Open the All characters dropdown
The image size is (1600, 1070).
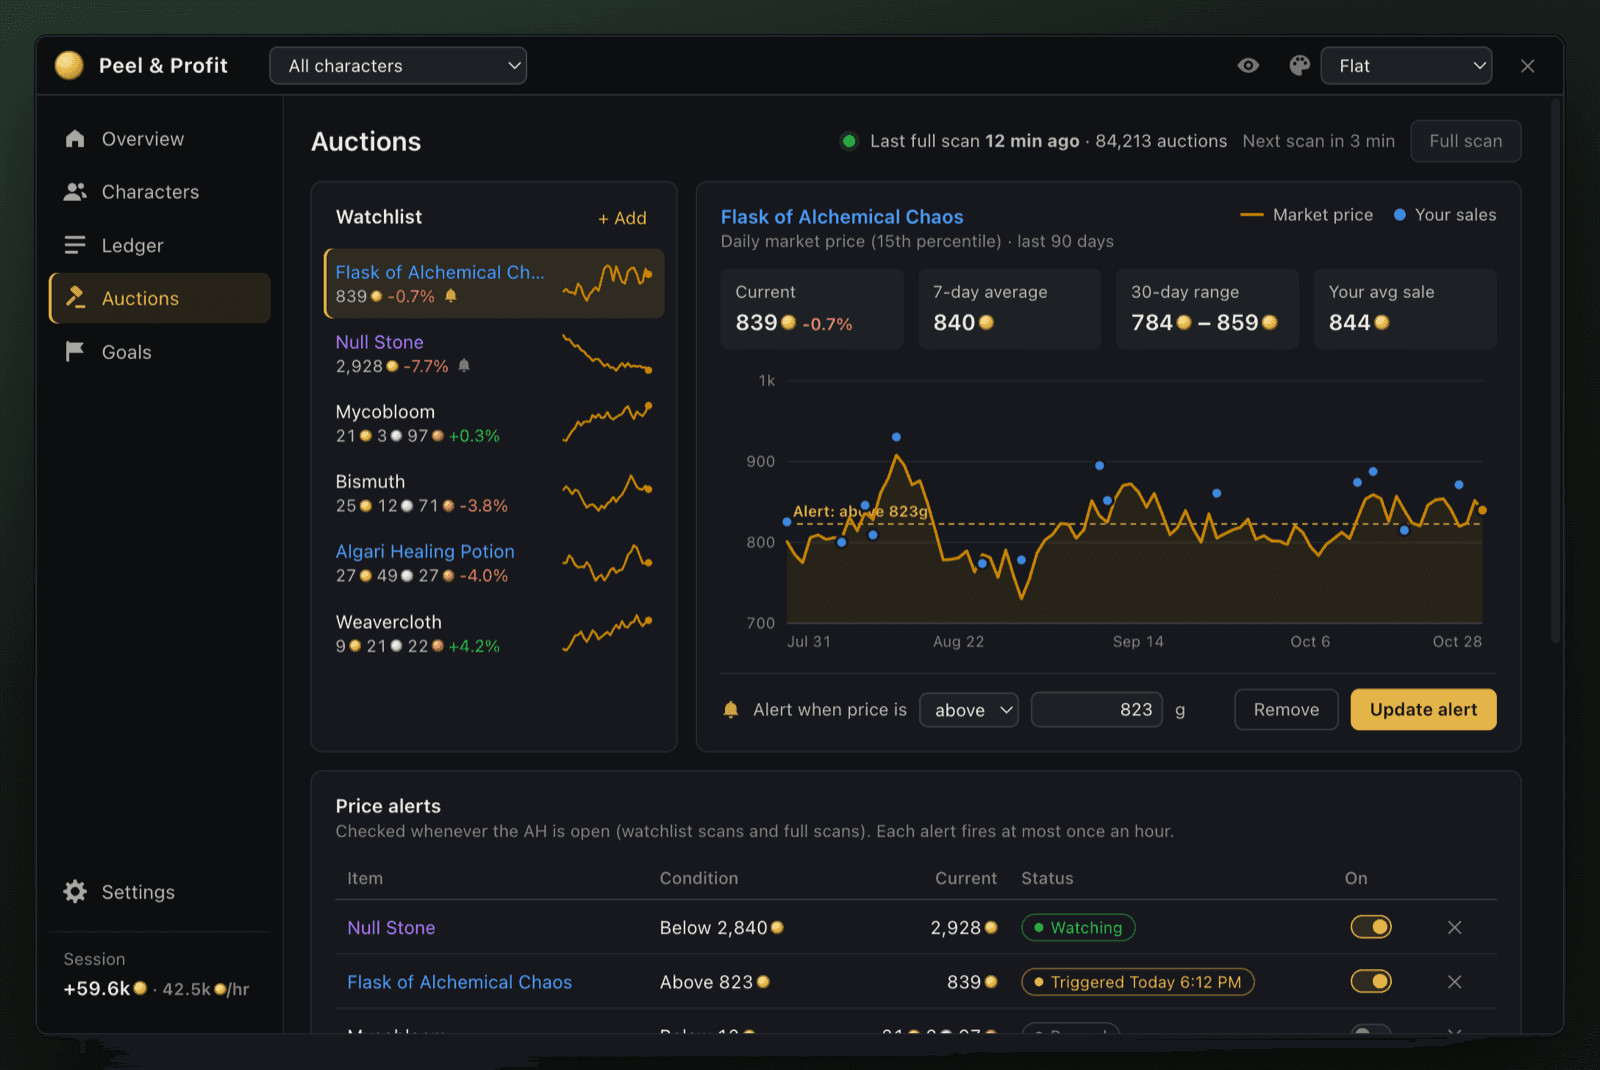pos(398,66)
